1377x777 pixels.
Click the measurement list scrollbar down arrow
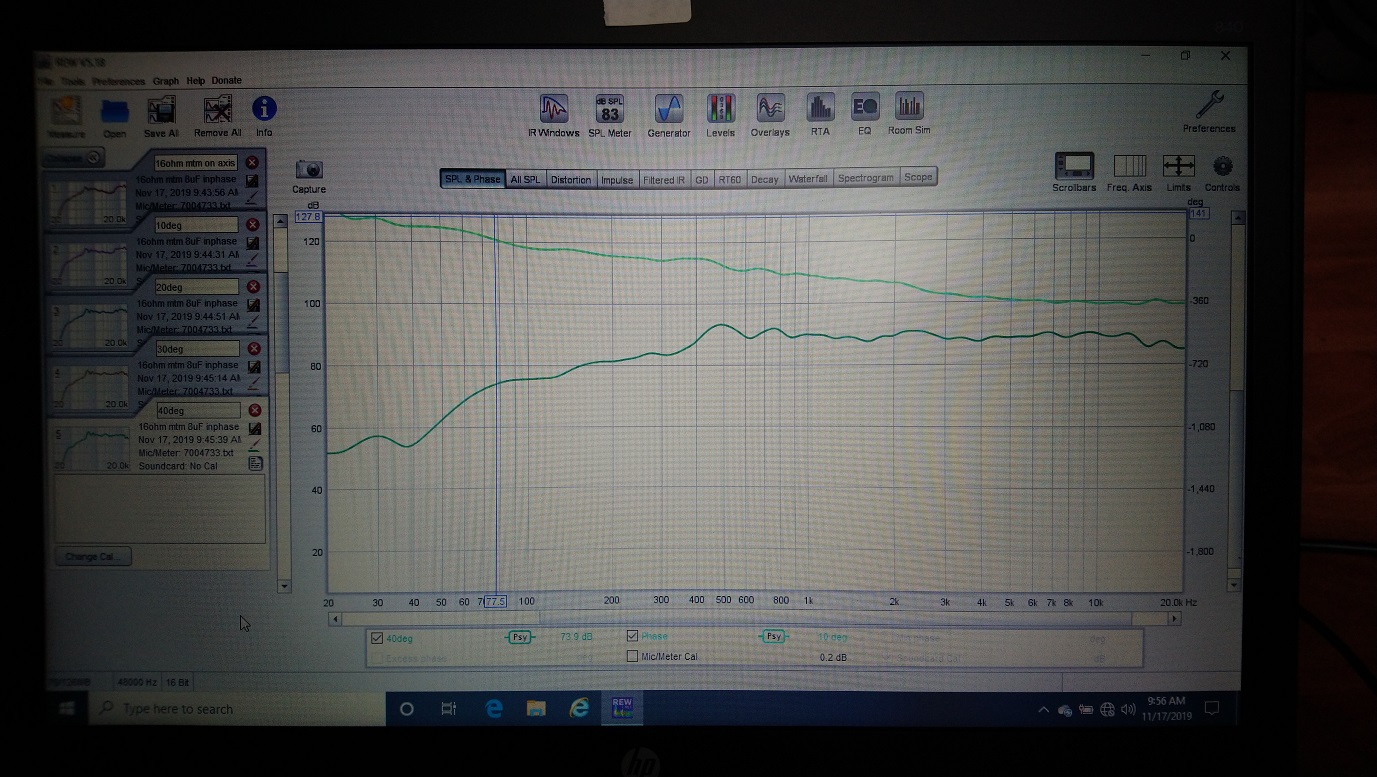pyautogui.click(x=284, y=586)
